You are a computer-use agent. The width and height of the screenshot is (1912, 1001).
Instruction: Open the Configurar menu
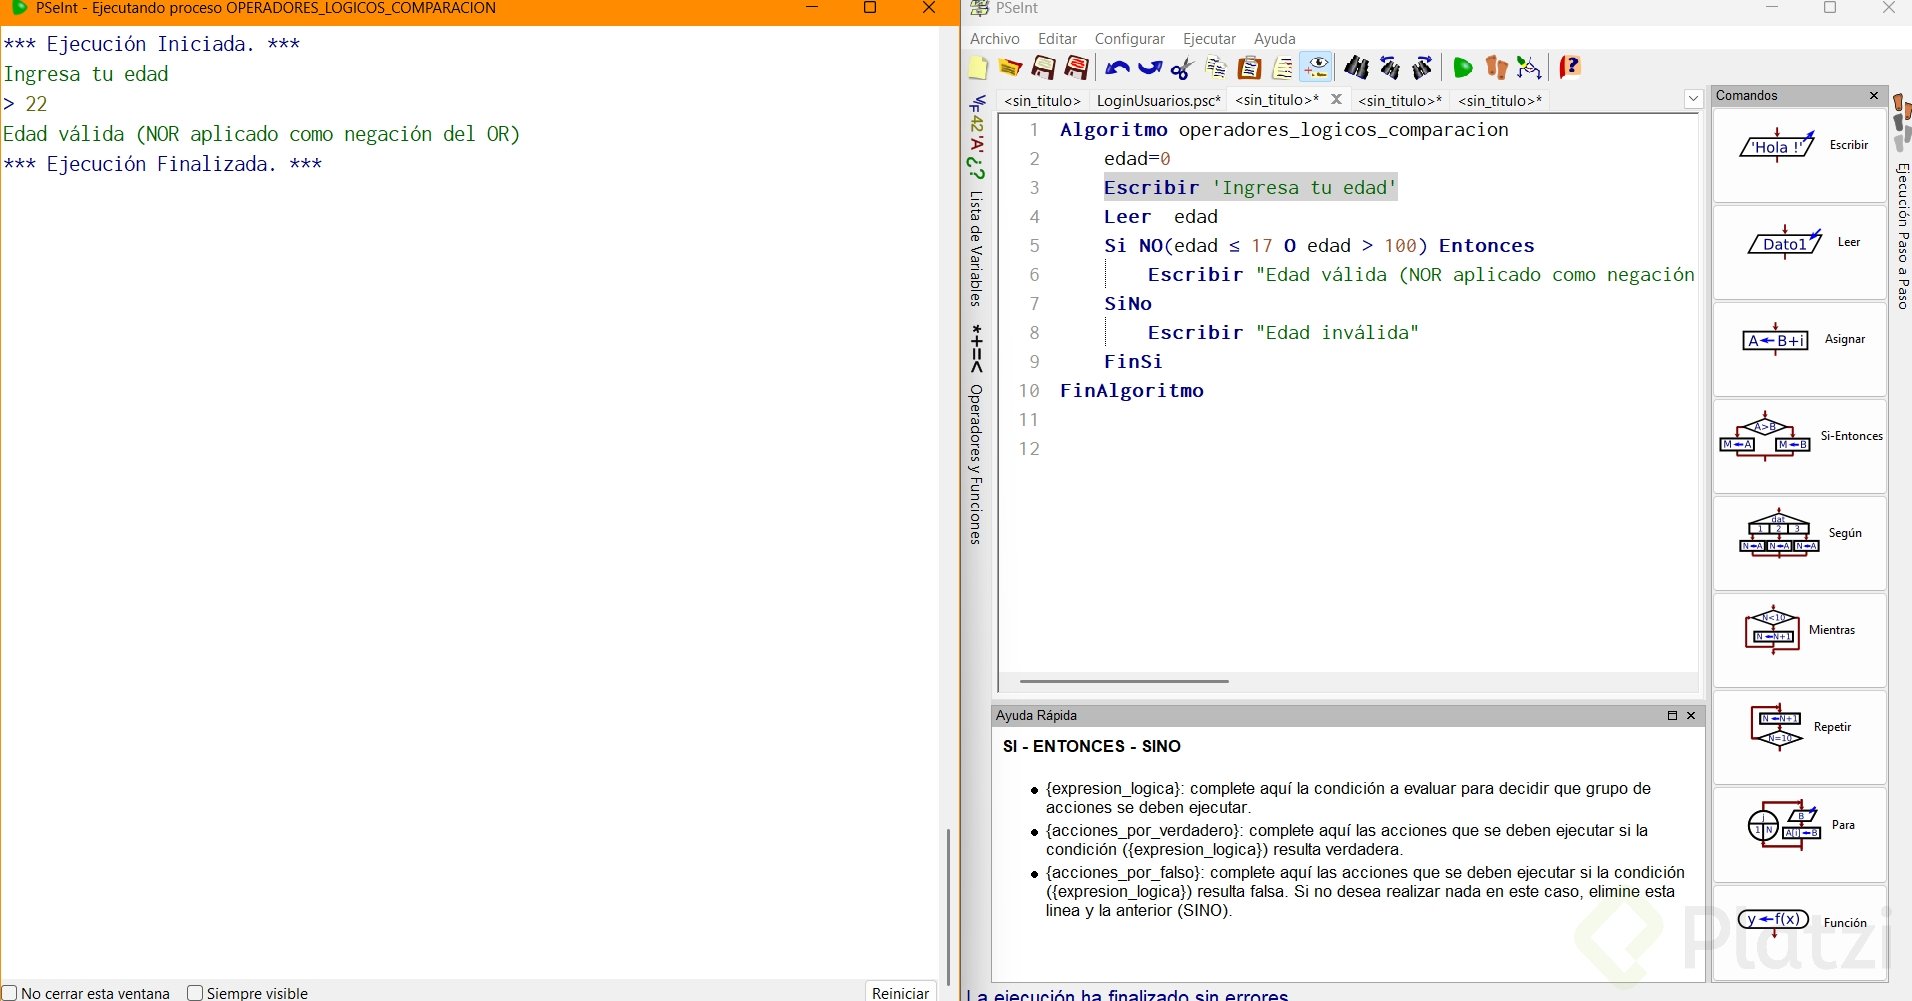pyautogui.click(x=1129, y=39)
